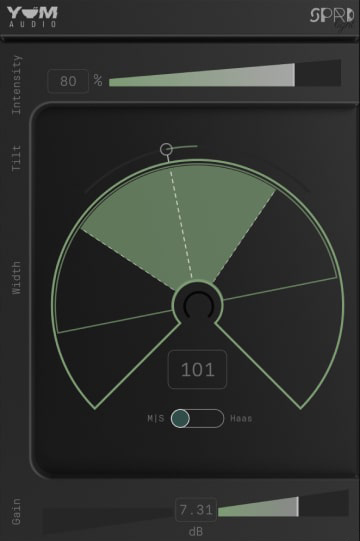
Task: Click the Gain label
Action: (x=16, y=512)
